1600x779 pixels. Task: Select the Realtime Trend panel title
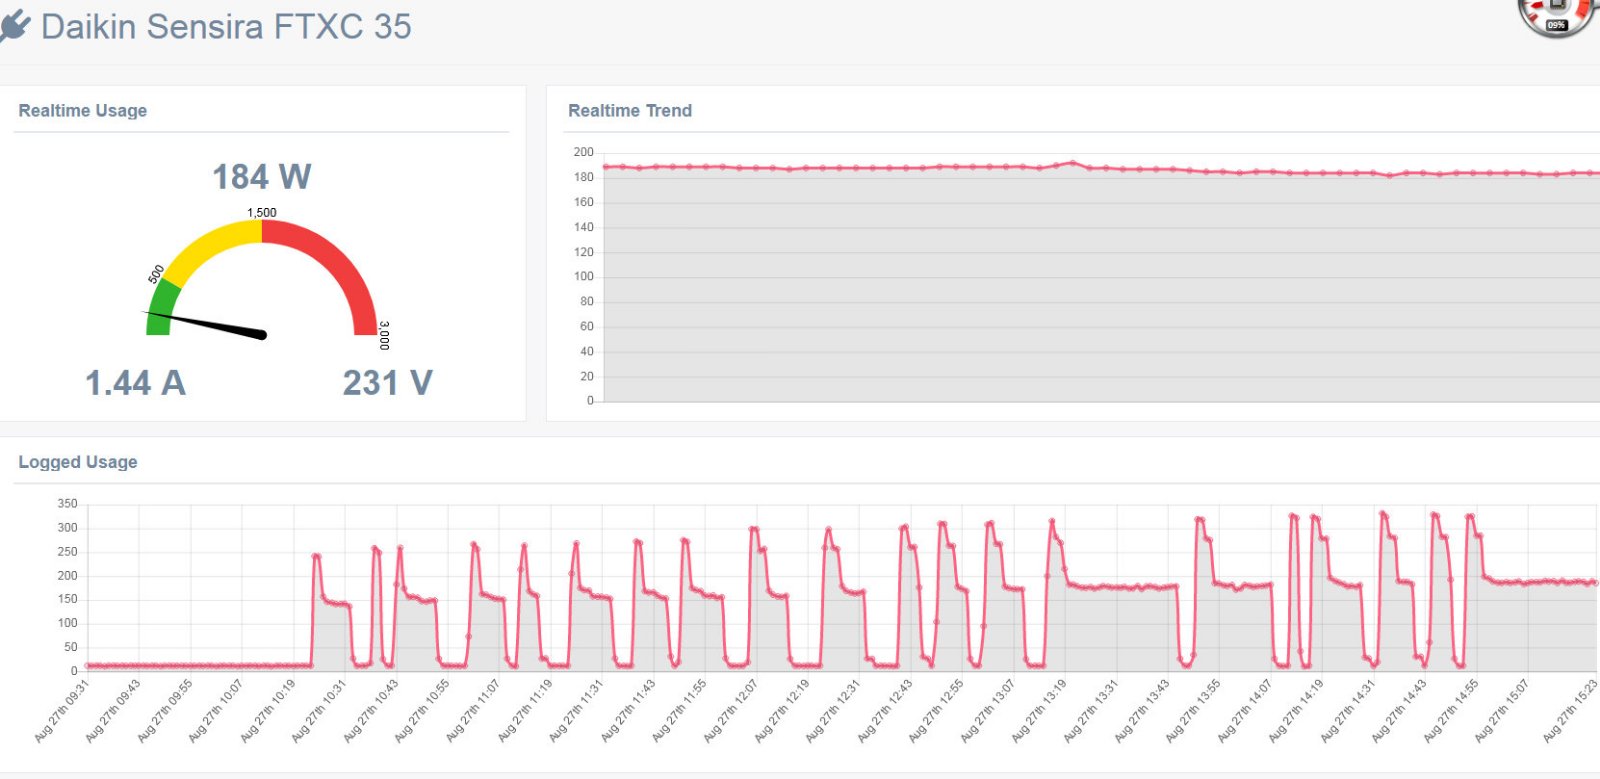(x=630, y=111)
